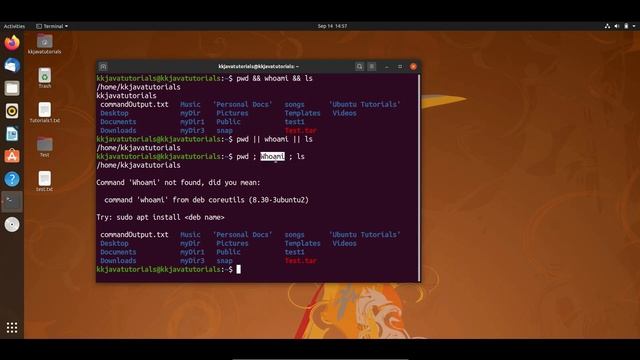Open Ubuntu Software from the dock
This screenshot has height=360, width=640.
click(12, 156)
